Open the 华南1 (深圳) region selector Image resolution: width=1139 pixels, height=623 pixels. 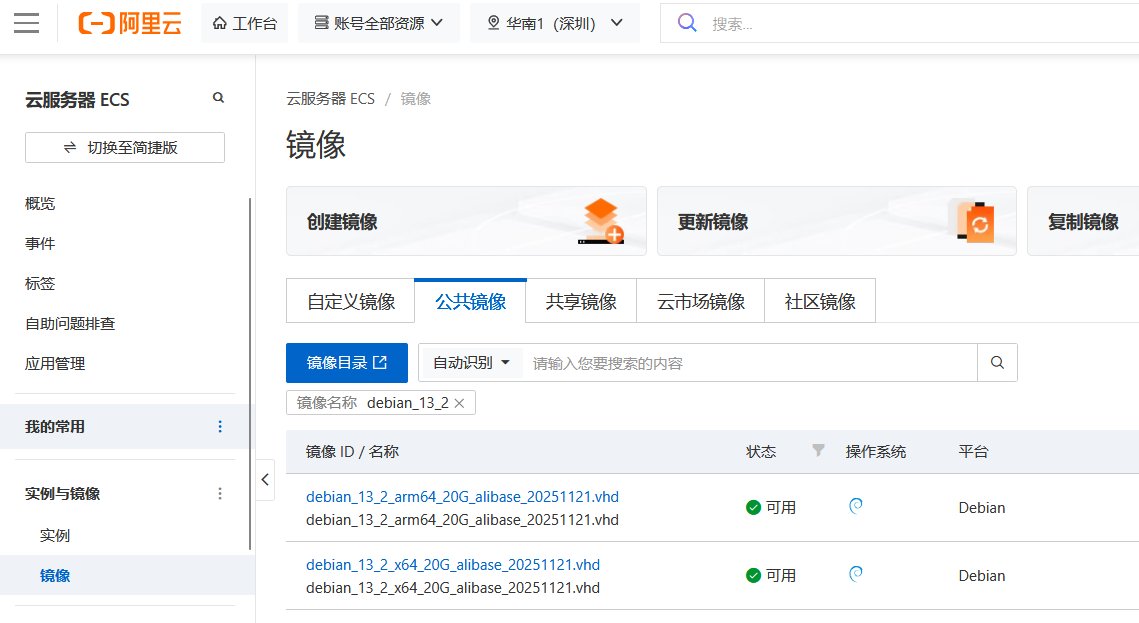pyautogui.click(x=555, y=23)
